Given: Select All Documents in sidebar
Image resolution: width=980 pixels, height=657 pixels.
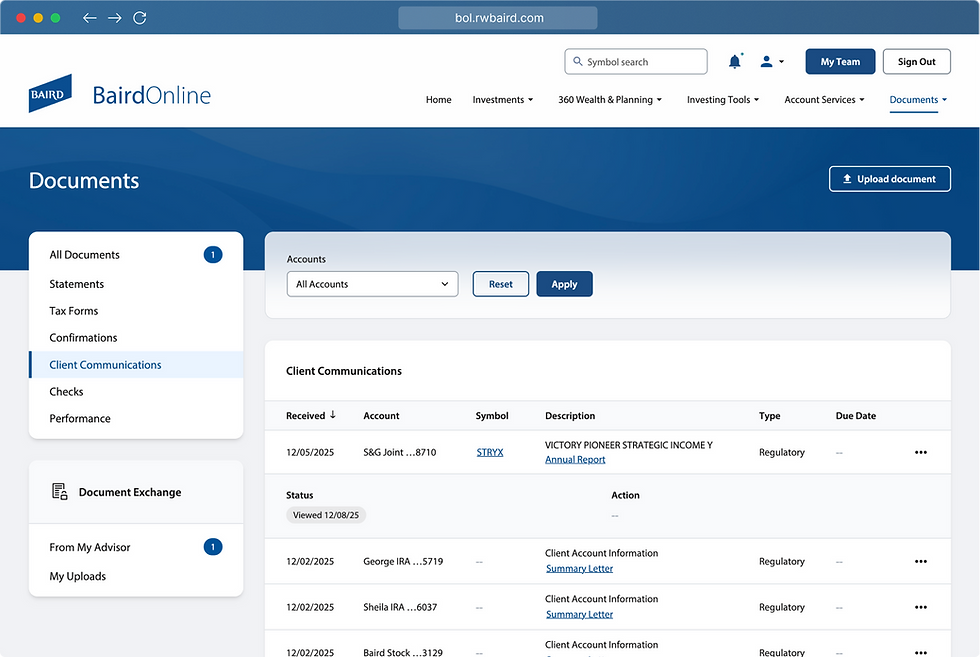Looking at the screenshot, I should pyautogui.click(x=84, y=254).
